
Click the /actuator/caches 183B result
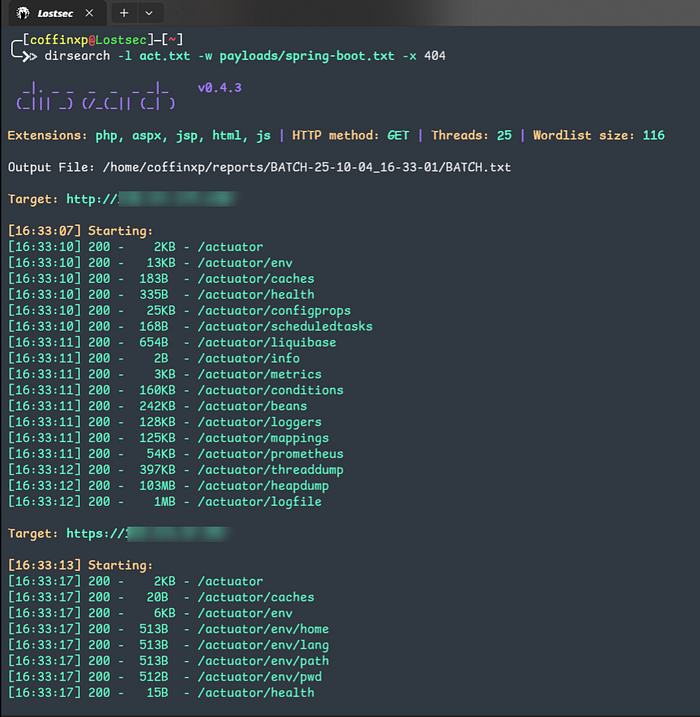pyautogui.click(x=161, y=279)
